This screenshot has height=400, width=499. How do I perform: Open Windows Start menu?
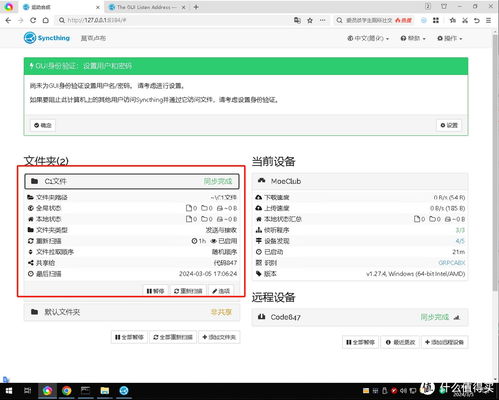(9, 391)
